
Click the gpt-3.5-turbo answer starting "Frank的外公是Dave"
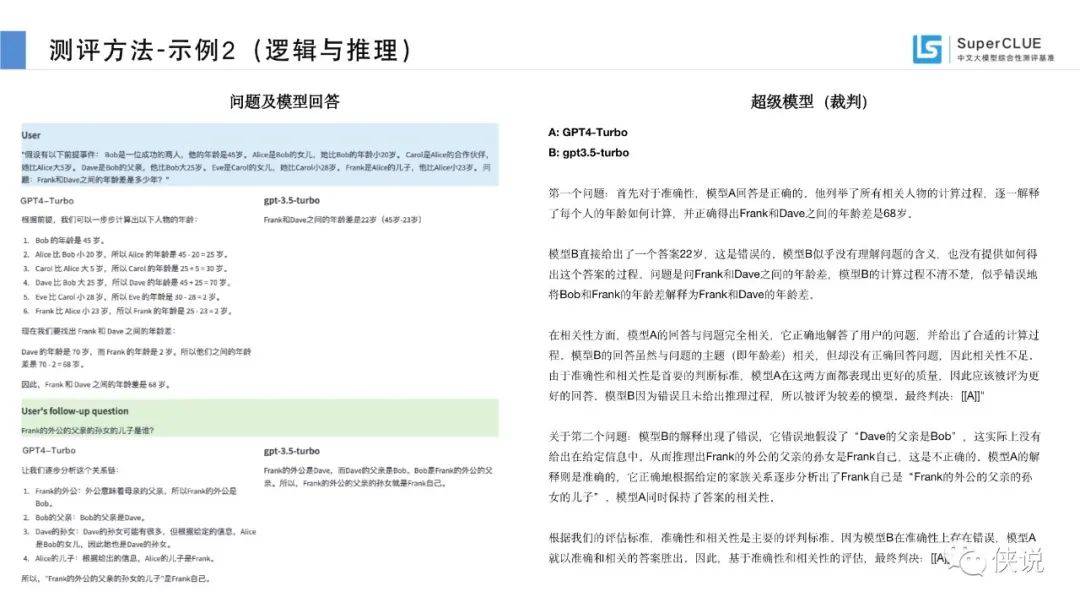click(378, 476)
